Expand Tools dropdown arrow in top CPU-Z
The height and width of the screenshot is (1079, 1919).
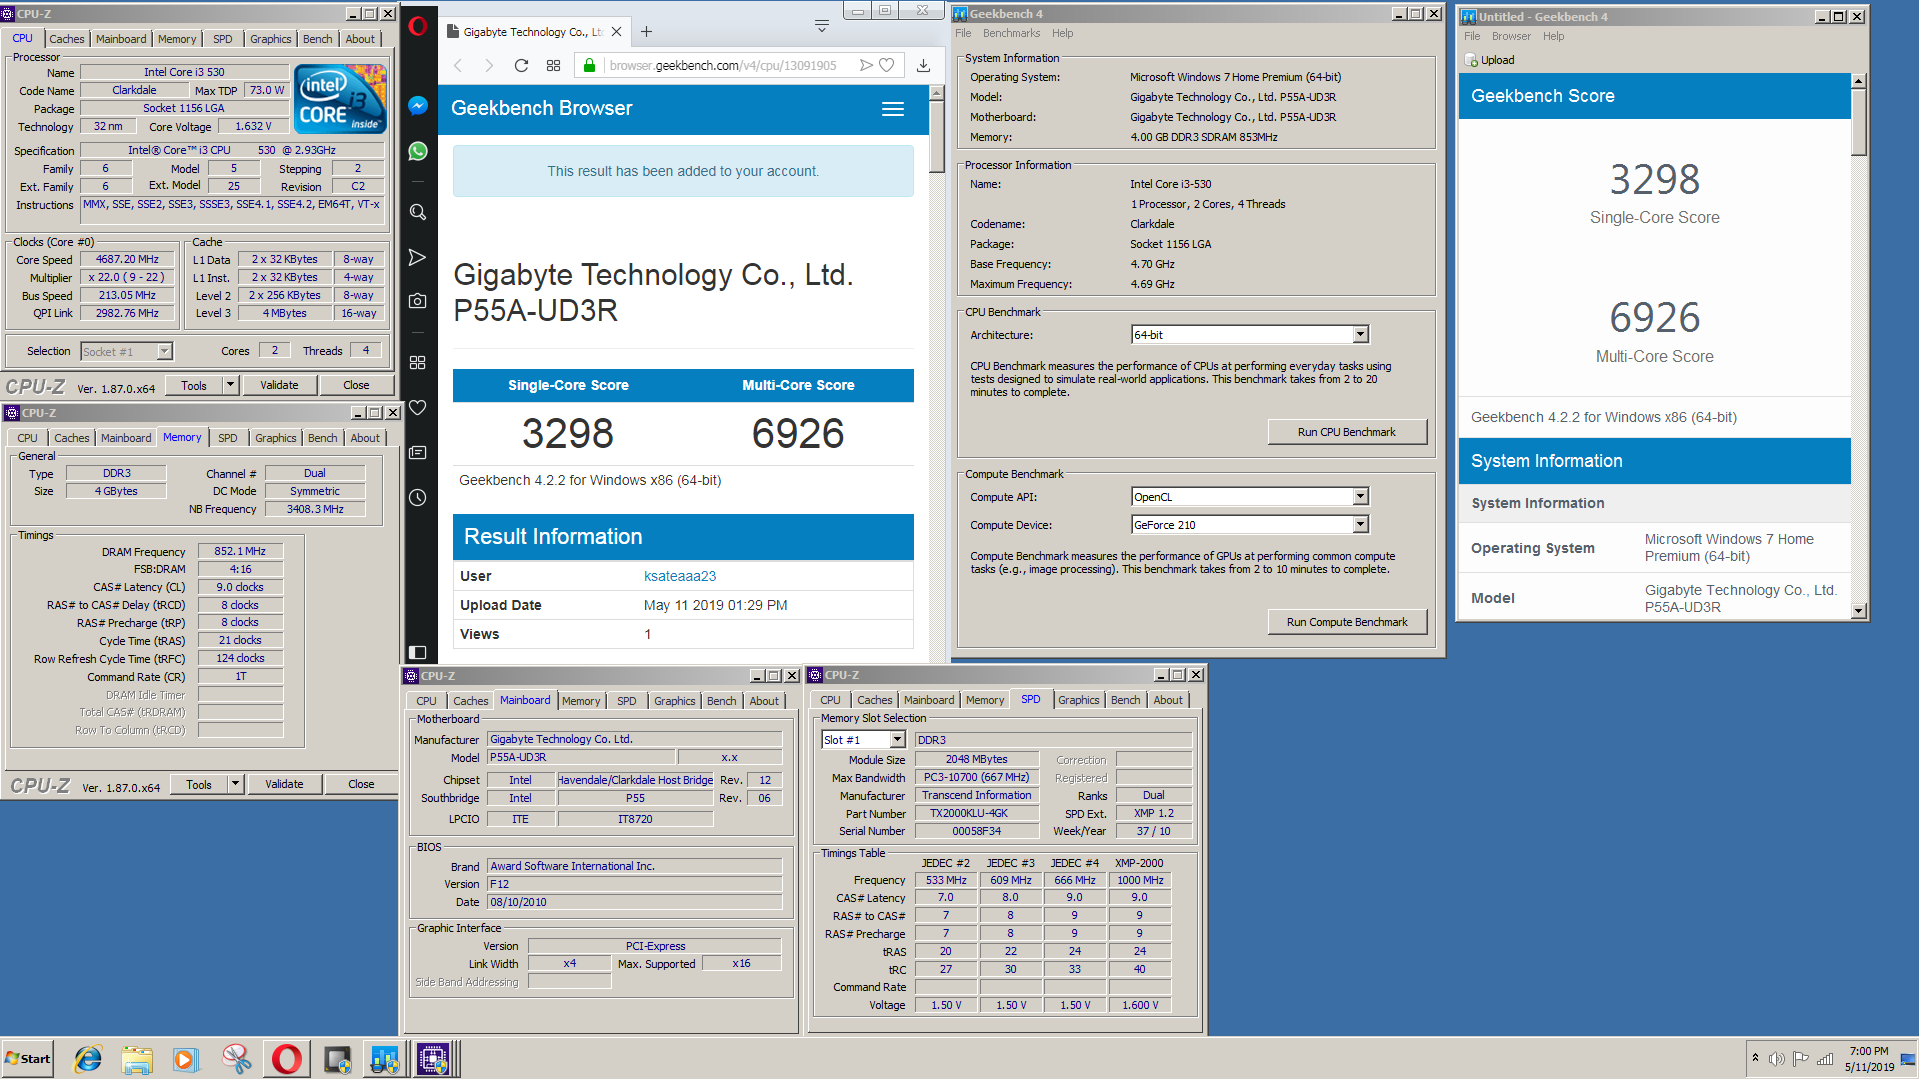point(231,385)
